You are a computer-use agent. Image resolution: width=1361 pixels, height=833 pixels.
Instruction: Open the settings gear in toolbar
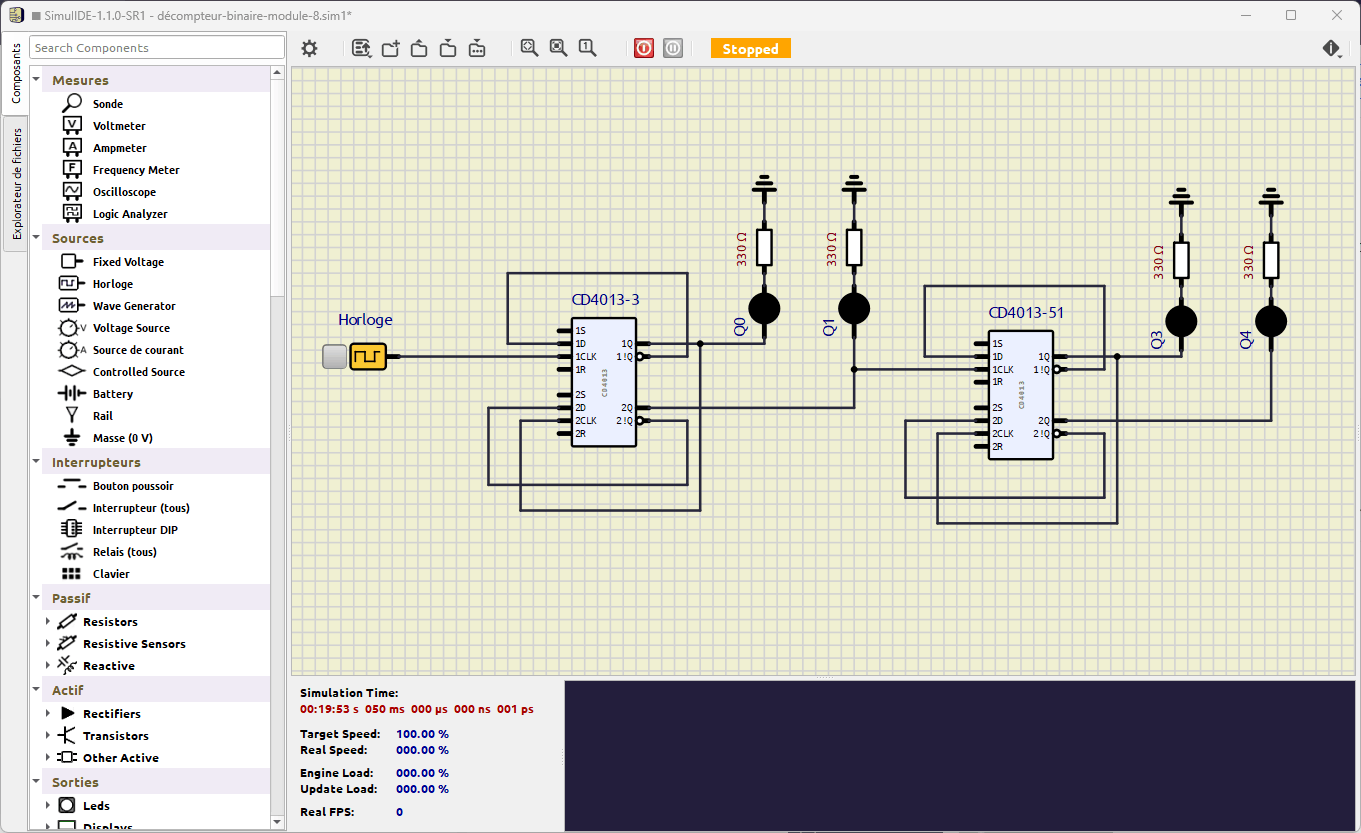click(x=309, y=48)
